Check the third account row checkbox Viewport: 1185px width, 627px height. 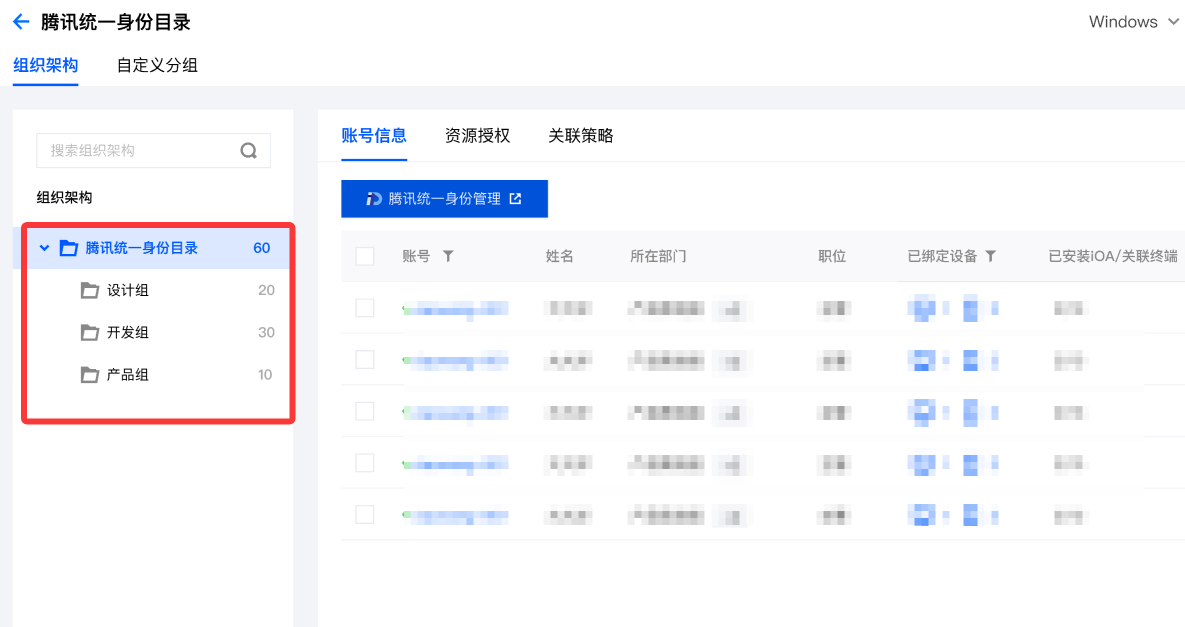click(365, 411)
